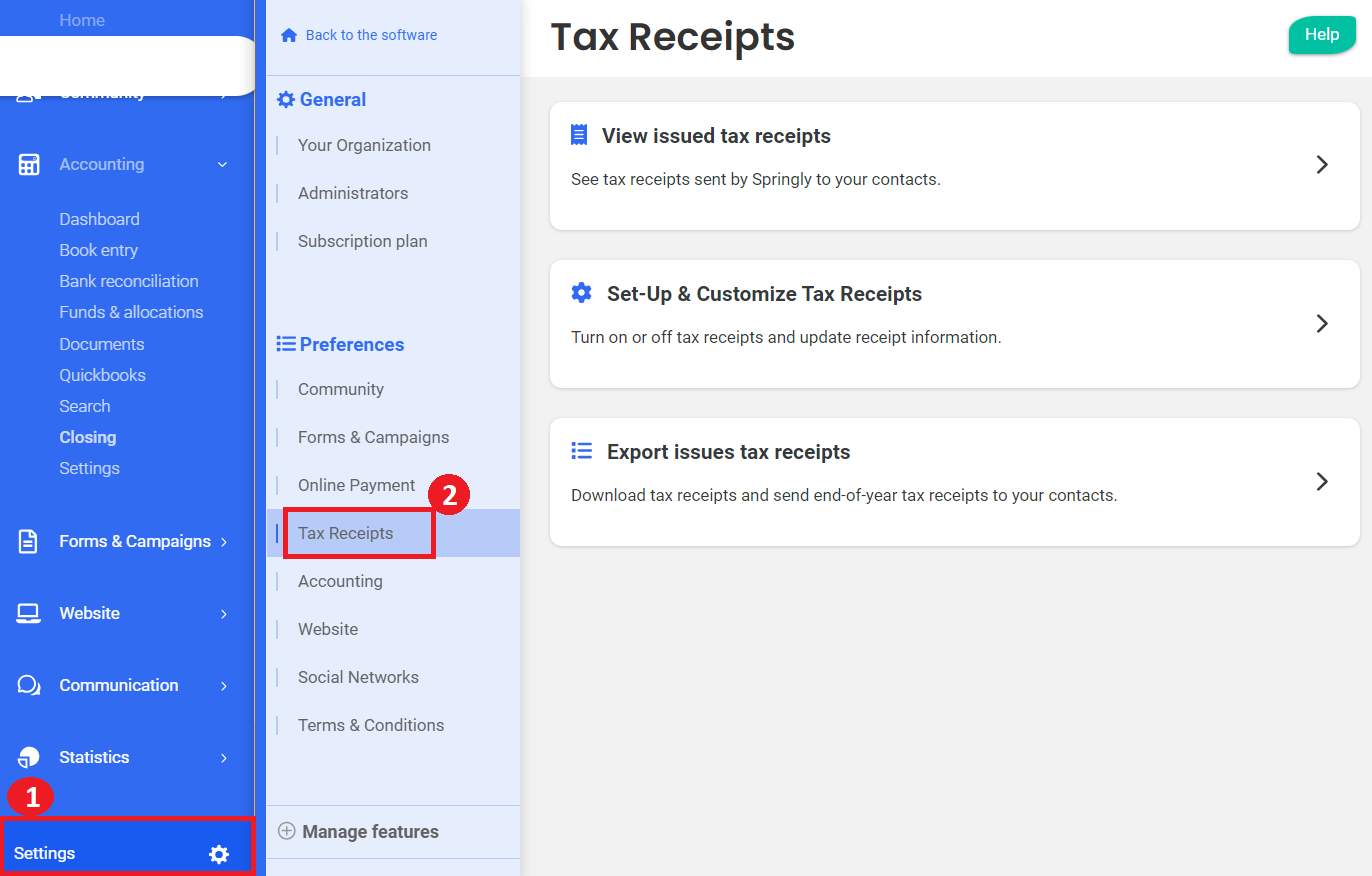Viewport: 1372px width, 876px height.
Task: Expand the Statistics submenu arrow
Action: click(223, 758)
